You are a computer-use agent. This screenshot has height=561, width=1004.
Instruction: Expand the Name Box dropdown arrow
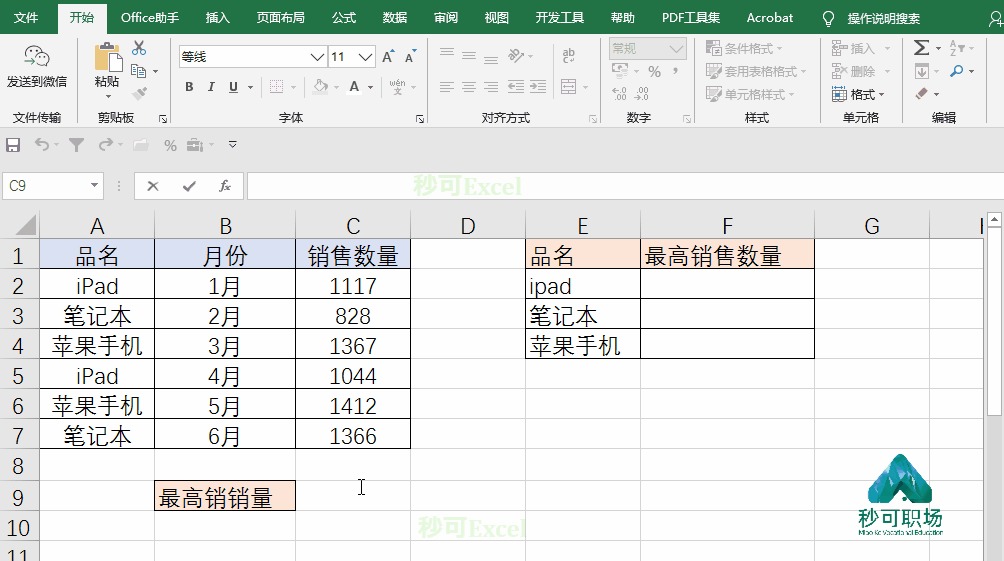pyautogui.click(x=94, y=186)
